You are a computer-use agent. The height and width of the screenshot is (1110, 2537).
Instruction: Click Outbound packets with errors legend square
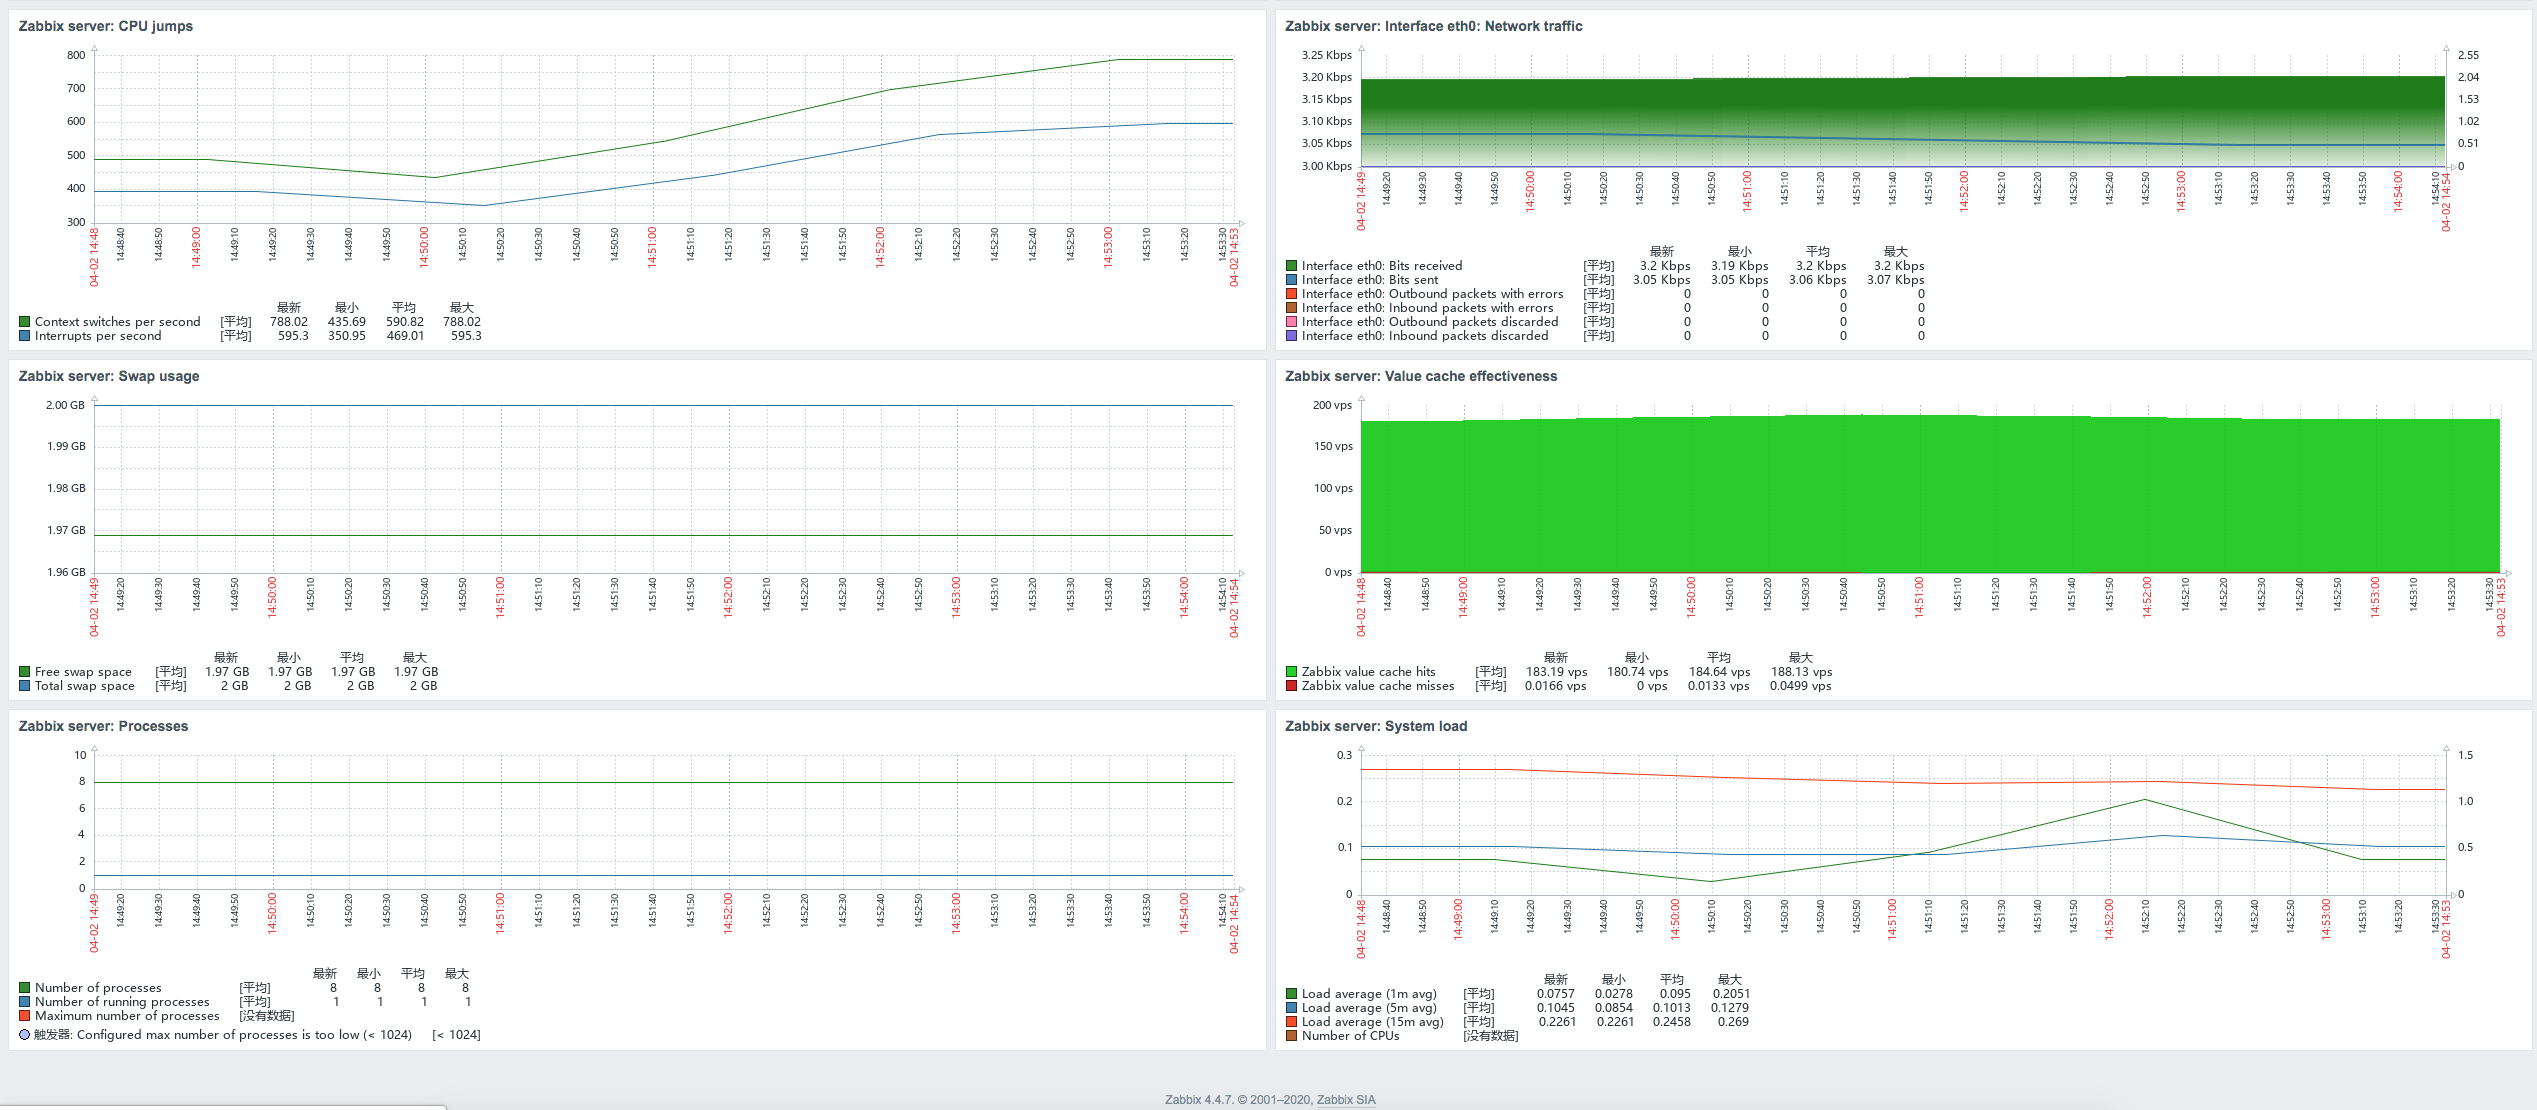pos(1291,294)
